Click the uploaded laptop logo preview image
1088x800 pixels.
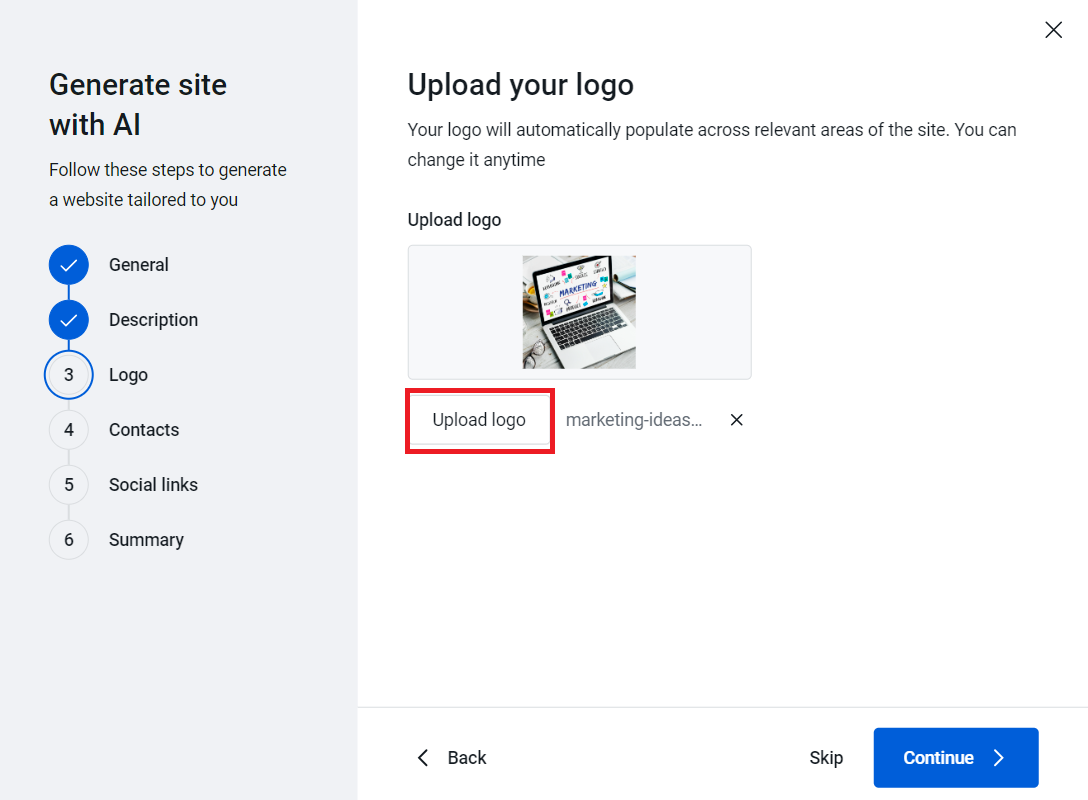[x=579, y=312]
